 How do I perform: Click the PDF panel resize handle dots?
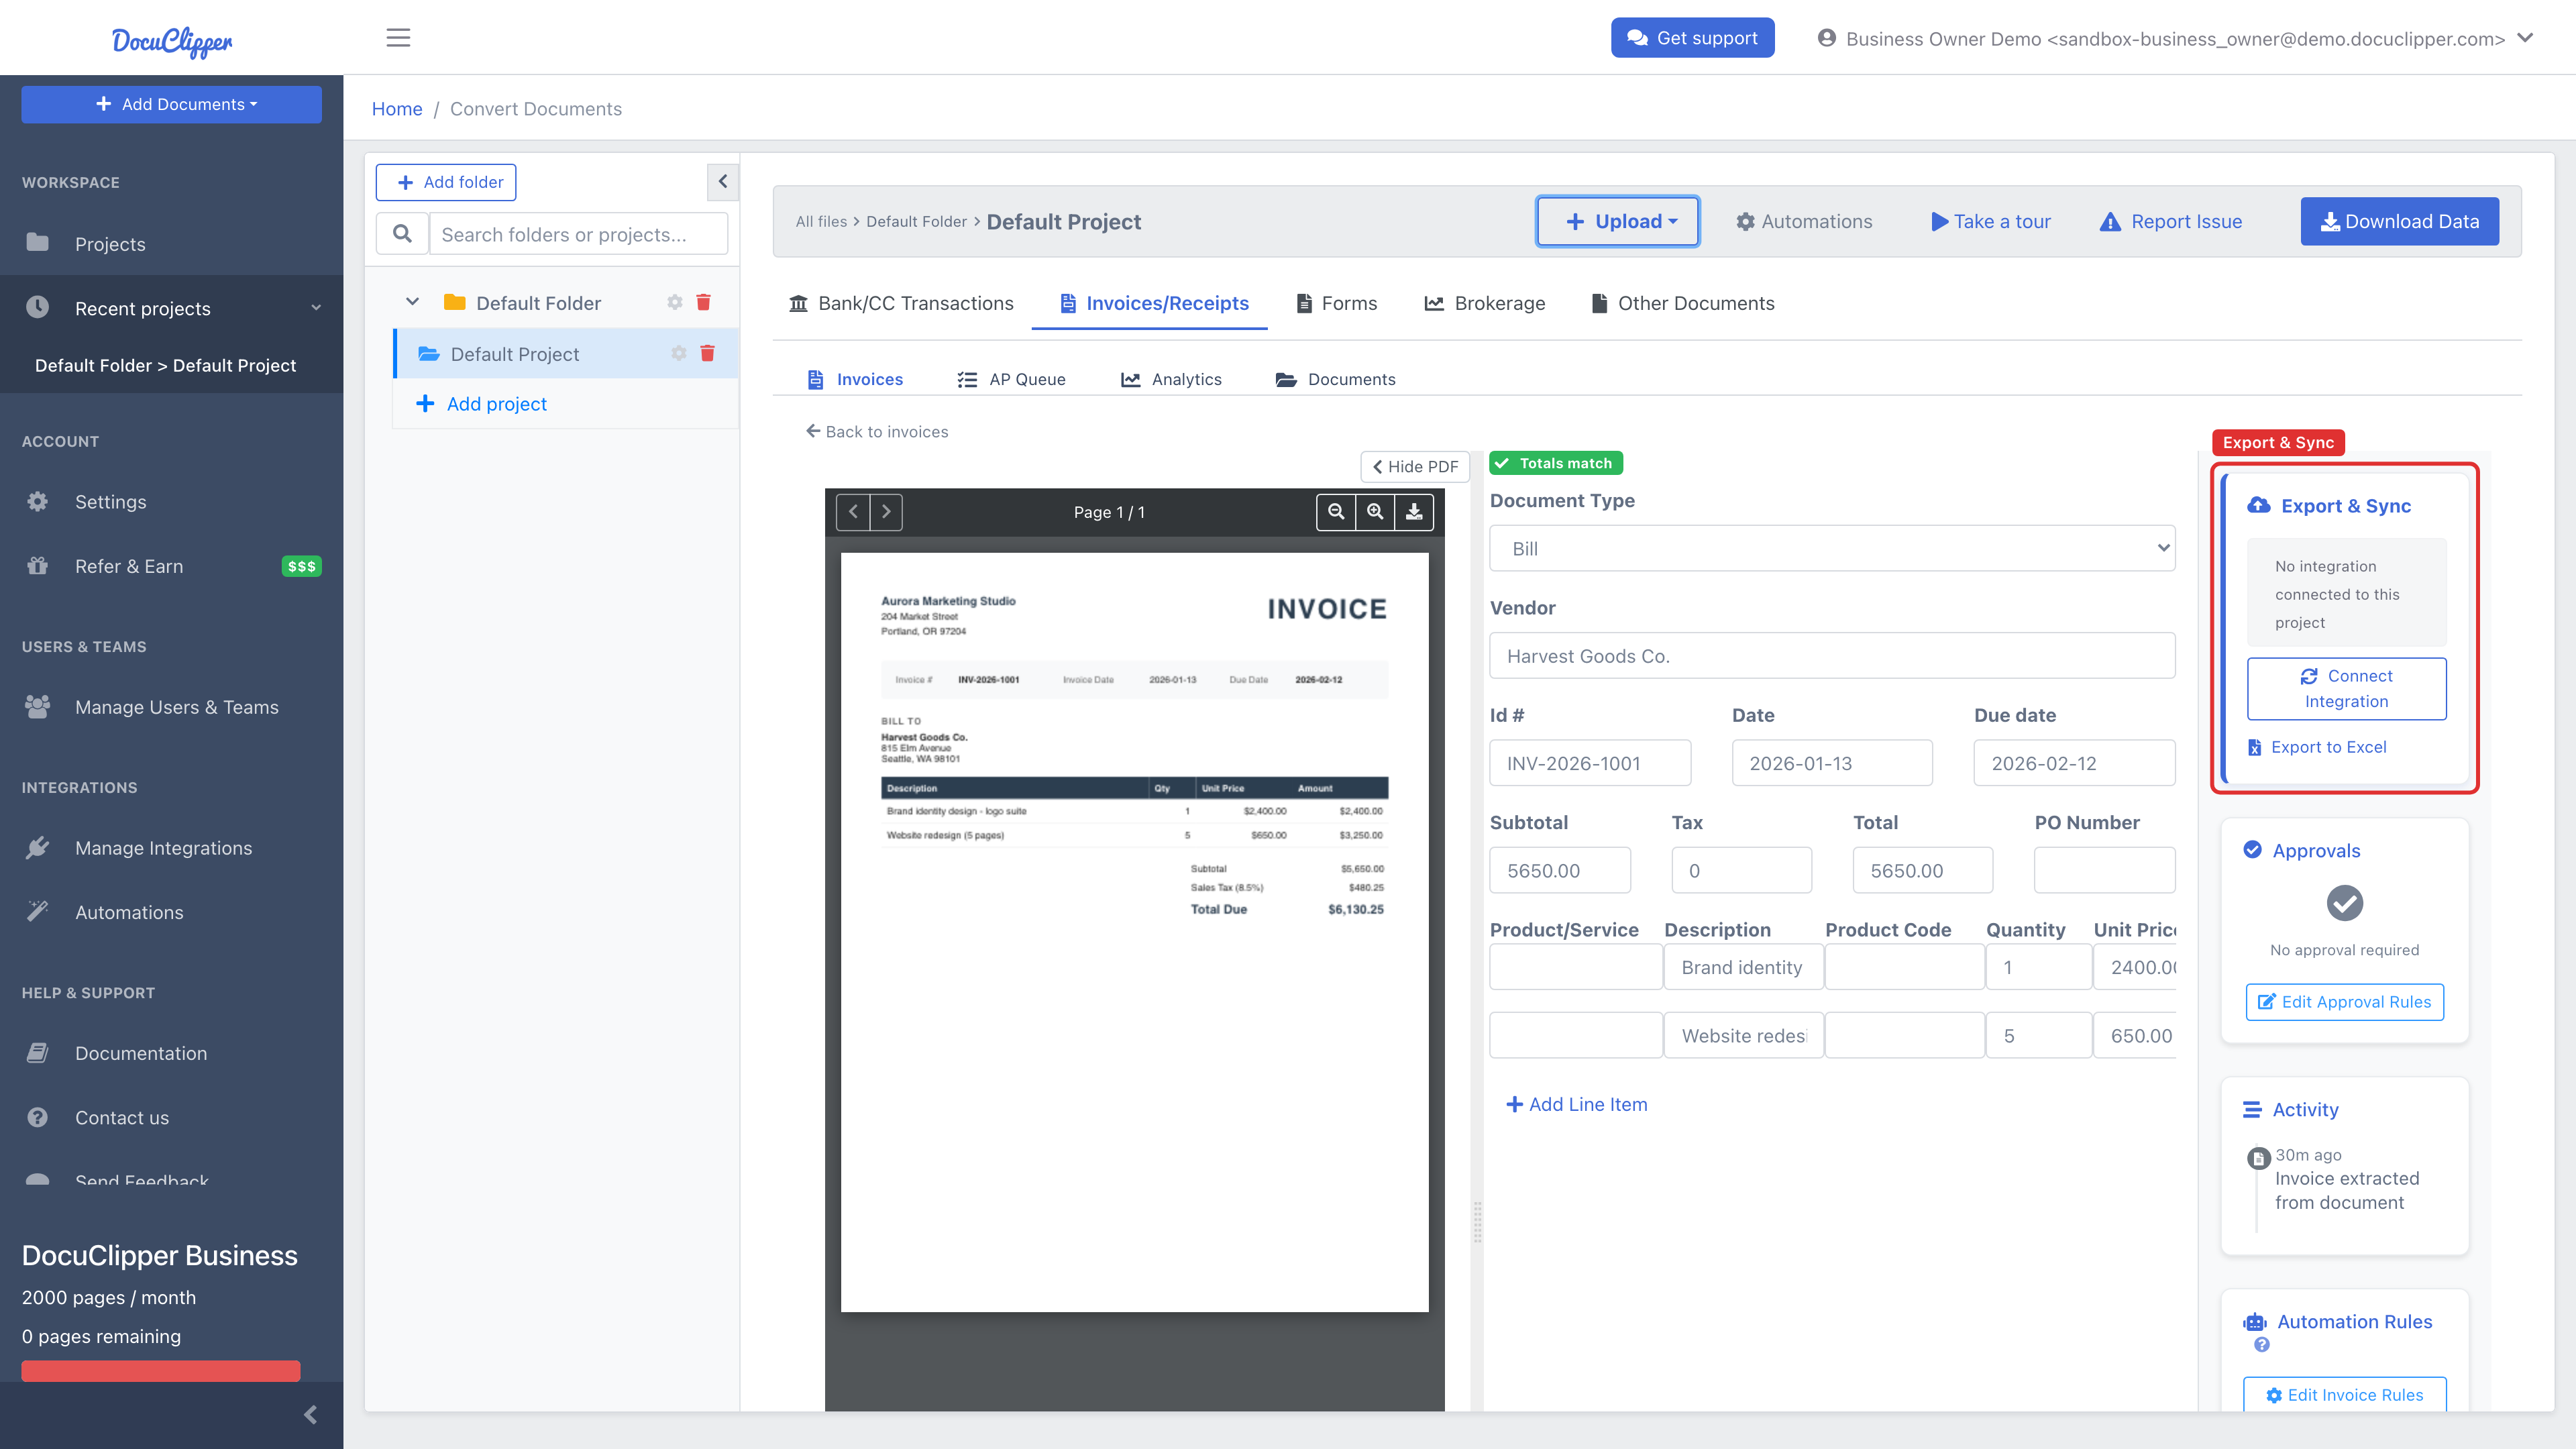point(1477,1222)
